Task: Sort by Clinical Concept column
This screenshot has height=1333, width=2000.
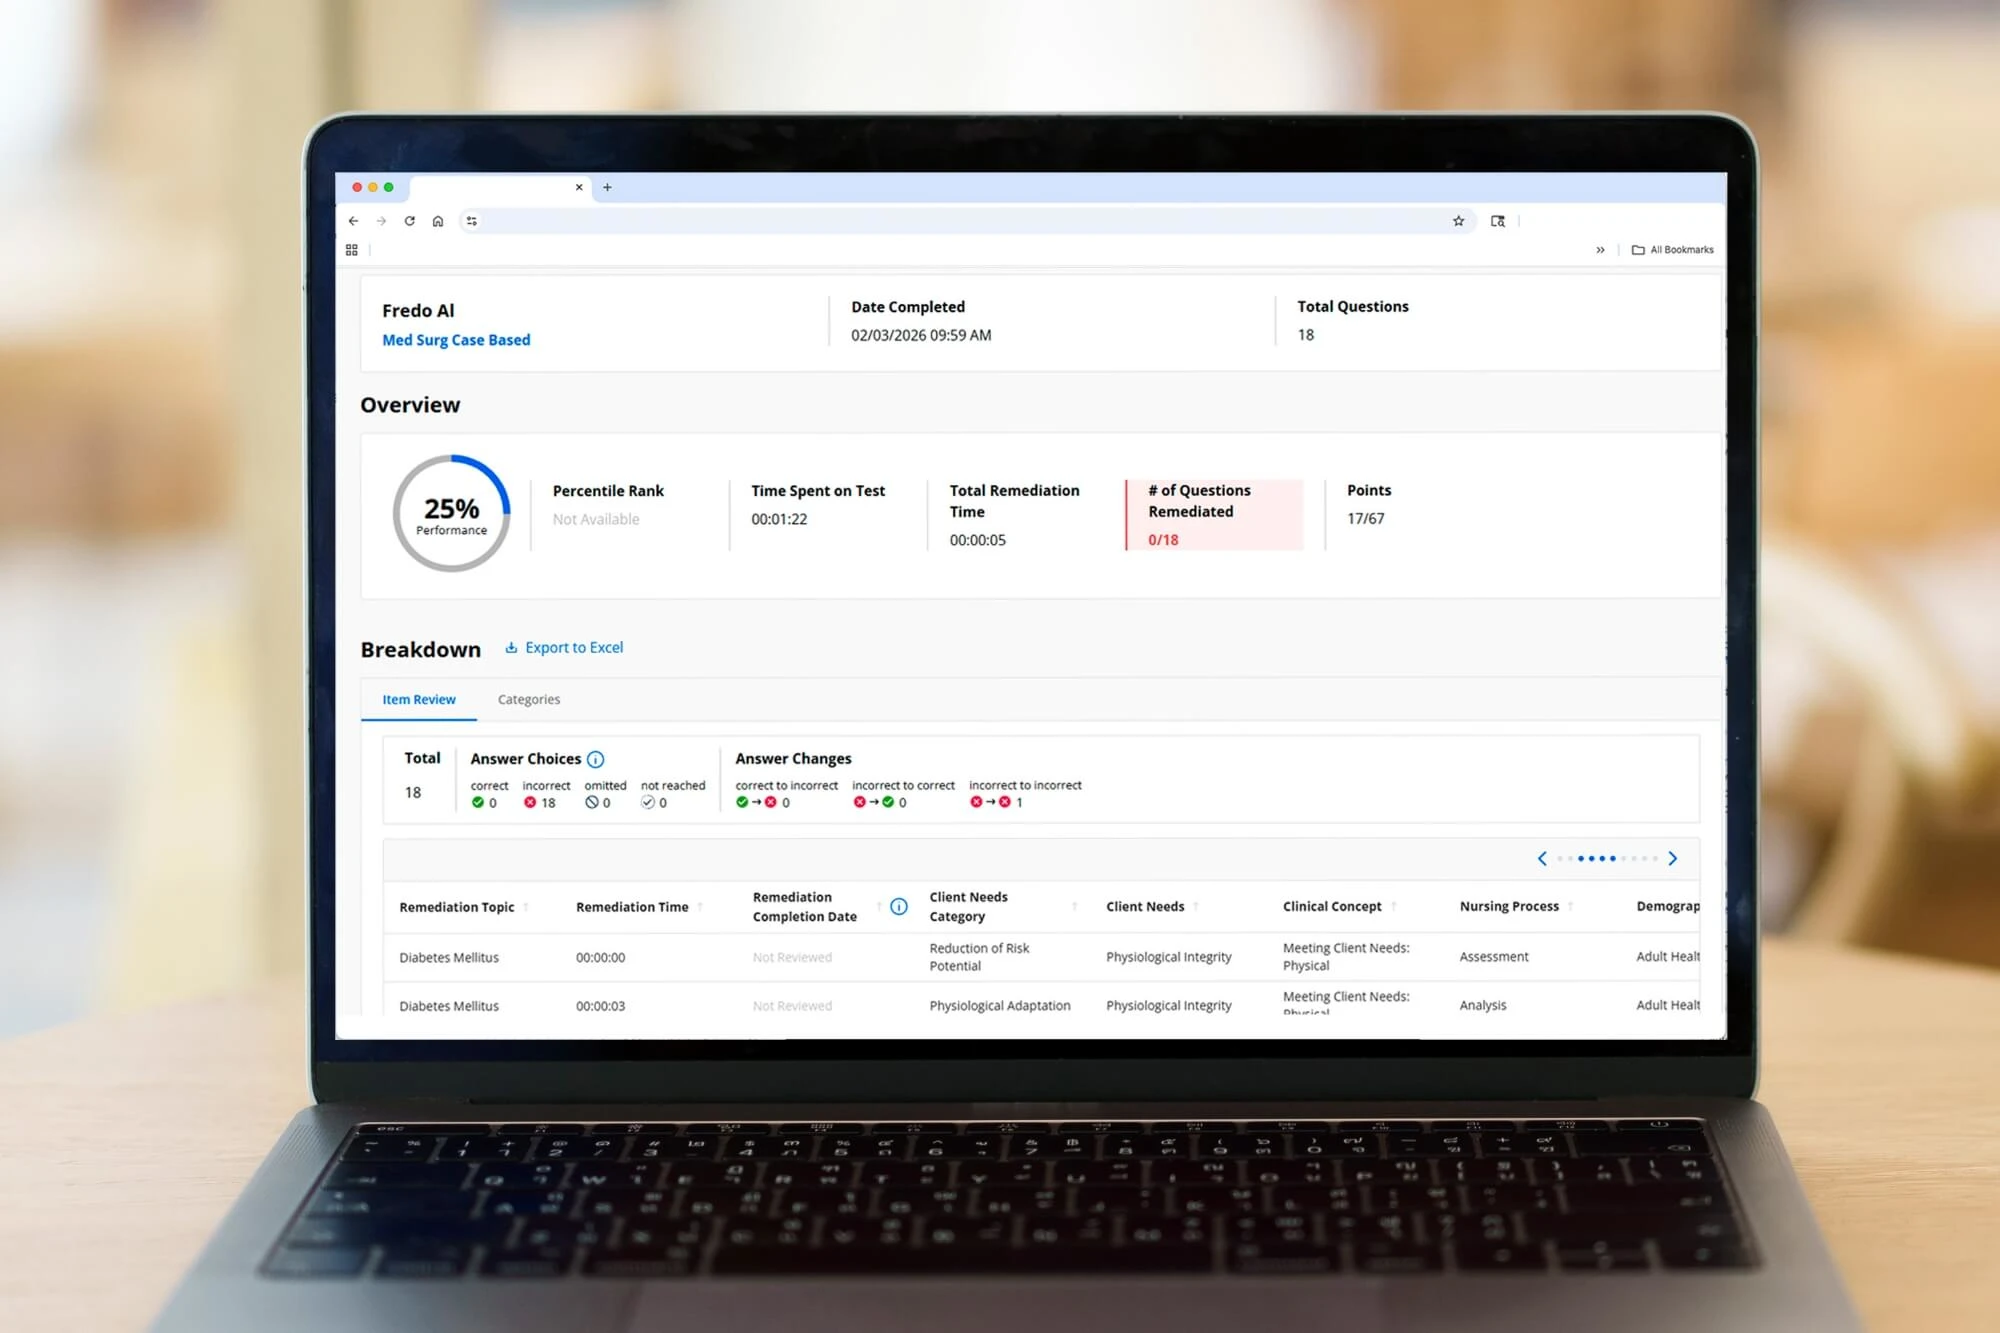Action: tap(1332, 906)
